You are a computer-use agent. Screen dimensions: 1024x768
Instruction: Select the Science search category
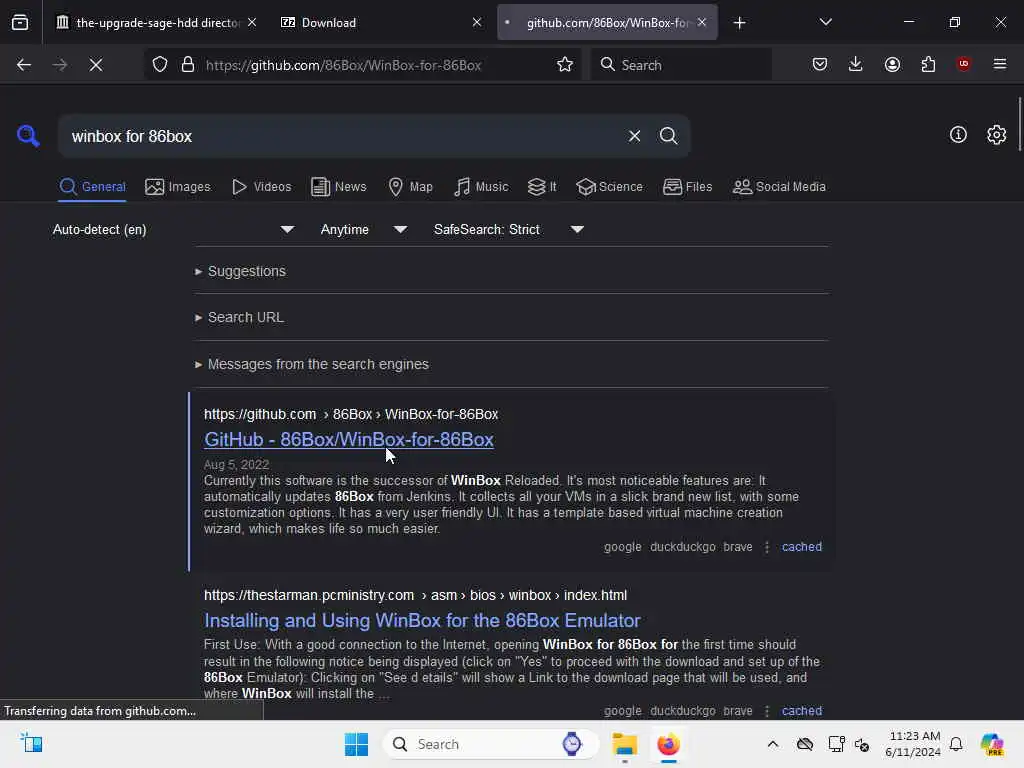pos(609,187)
